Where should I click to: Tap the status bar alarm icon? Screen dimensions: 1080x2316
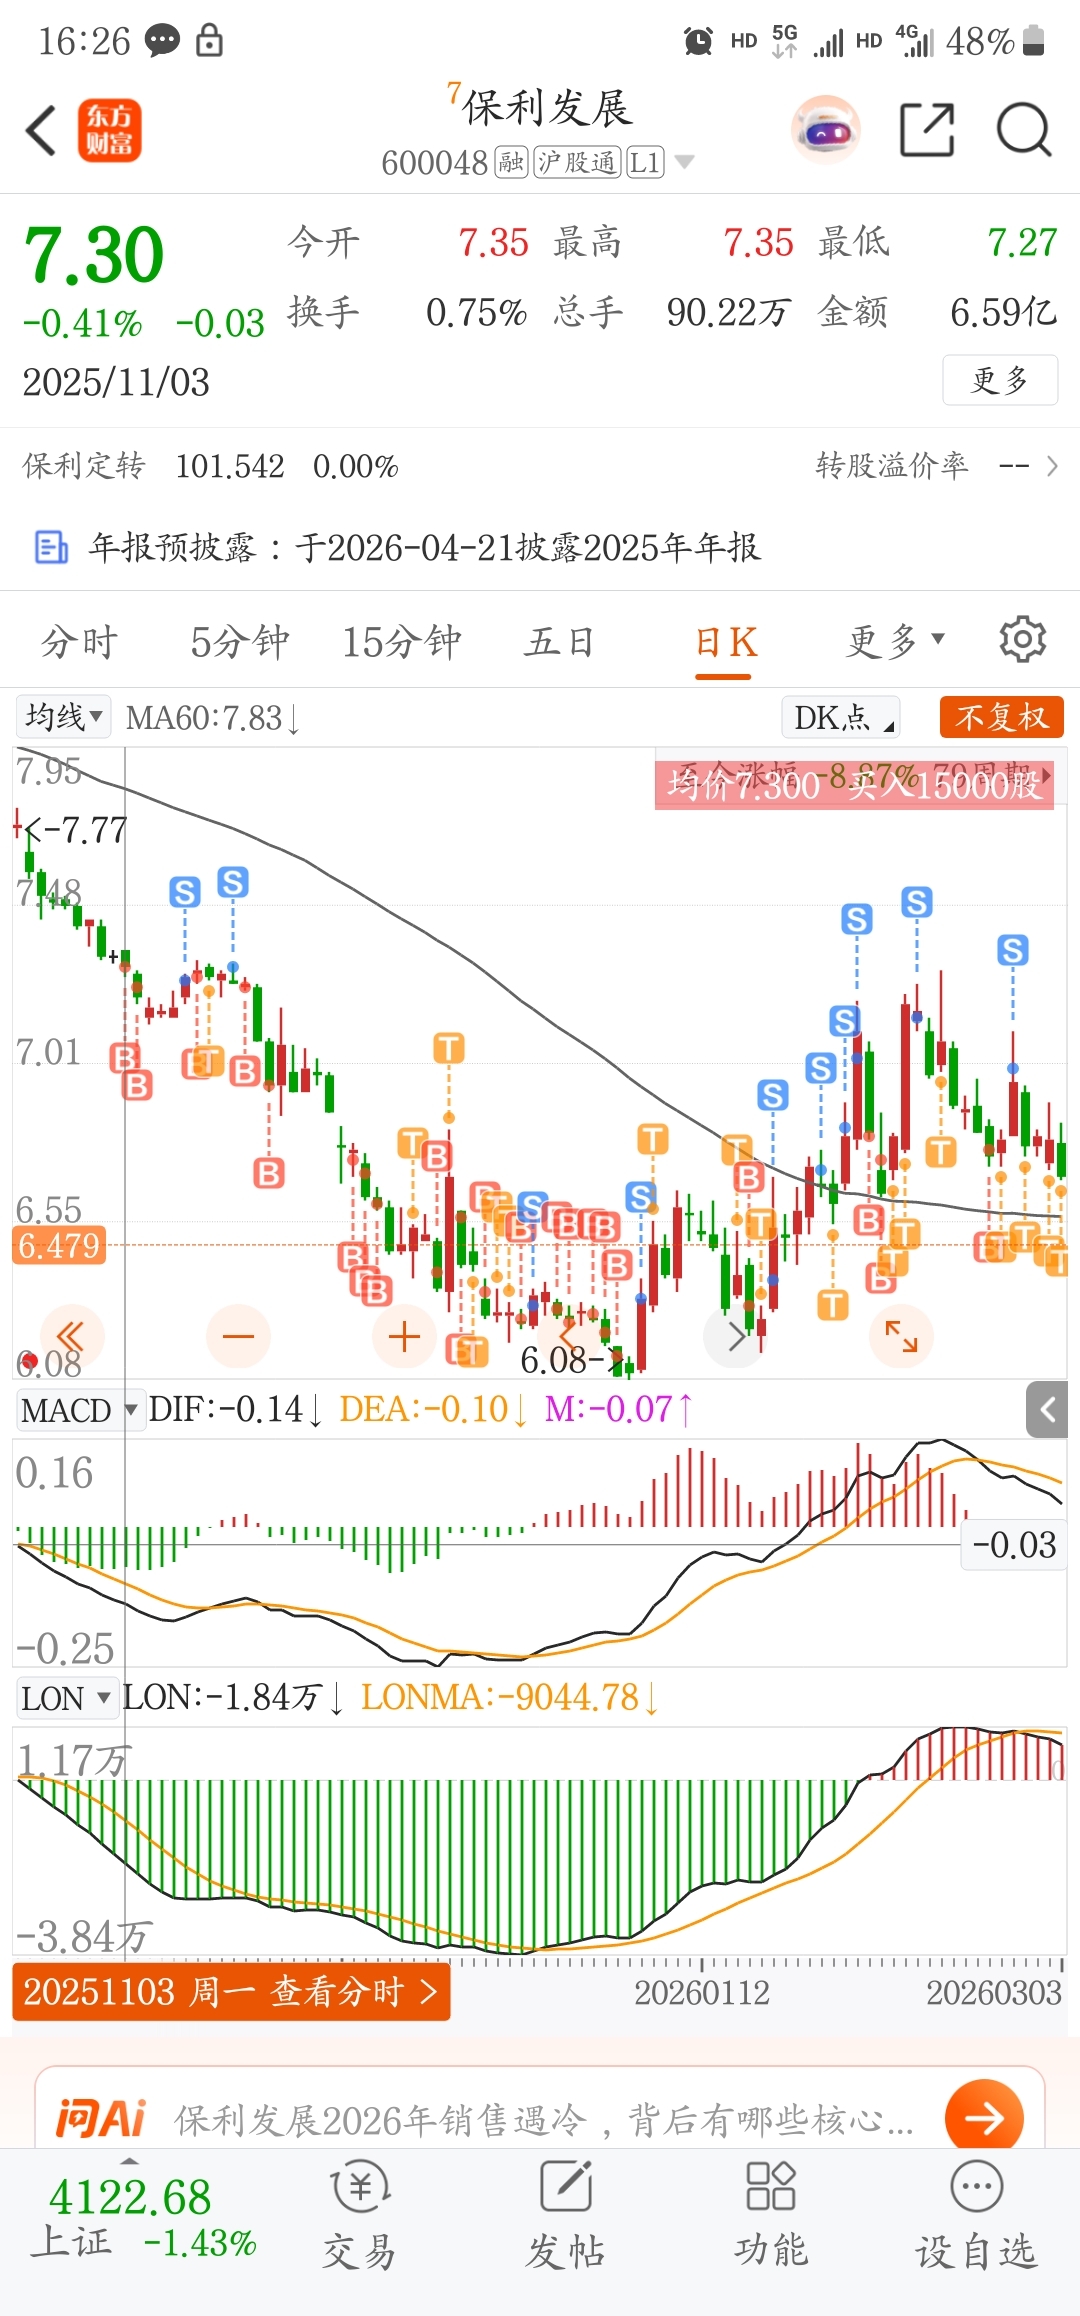point(698,41)
